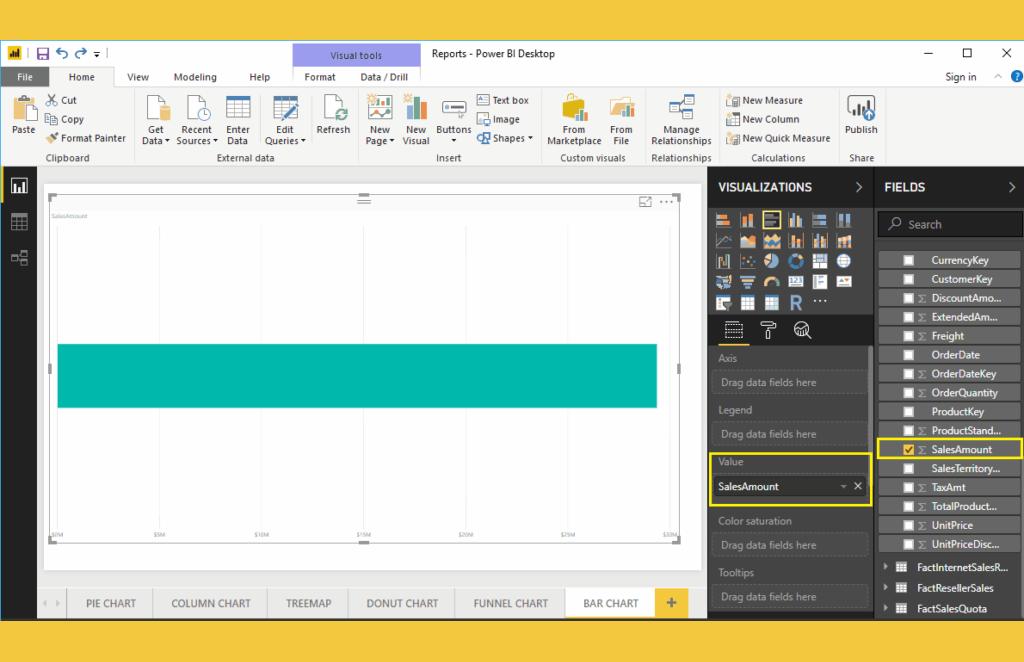The height and width of the screenshot is (662, 1024).
Task: Click Manage Relationships
Action: pyautogui.click(x=681, y=120)
